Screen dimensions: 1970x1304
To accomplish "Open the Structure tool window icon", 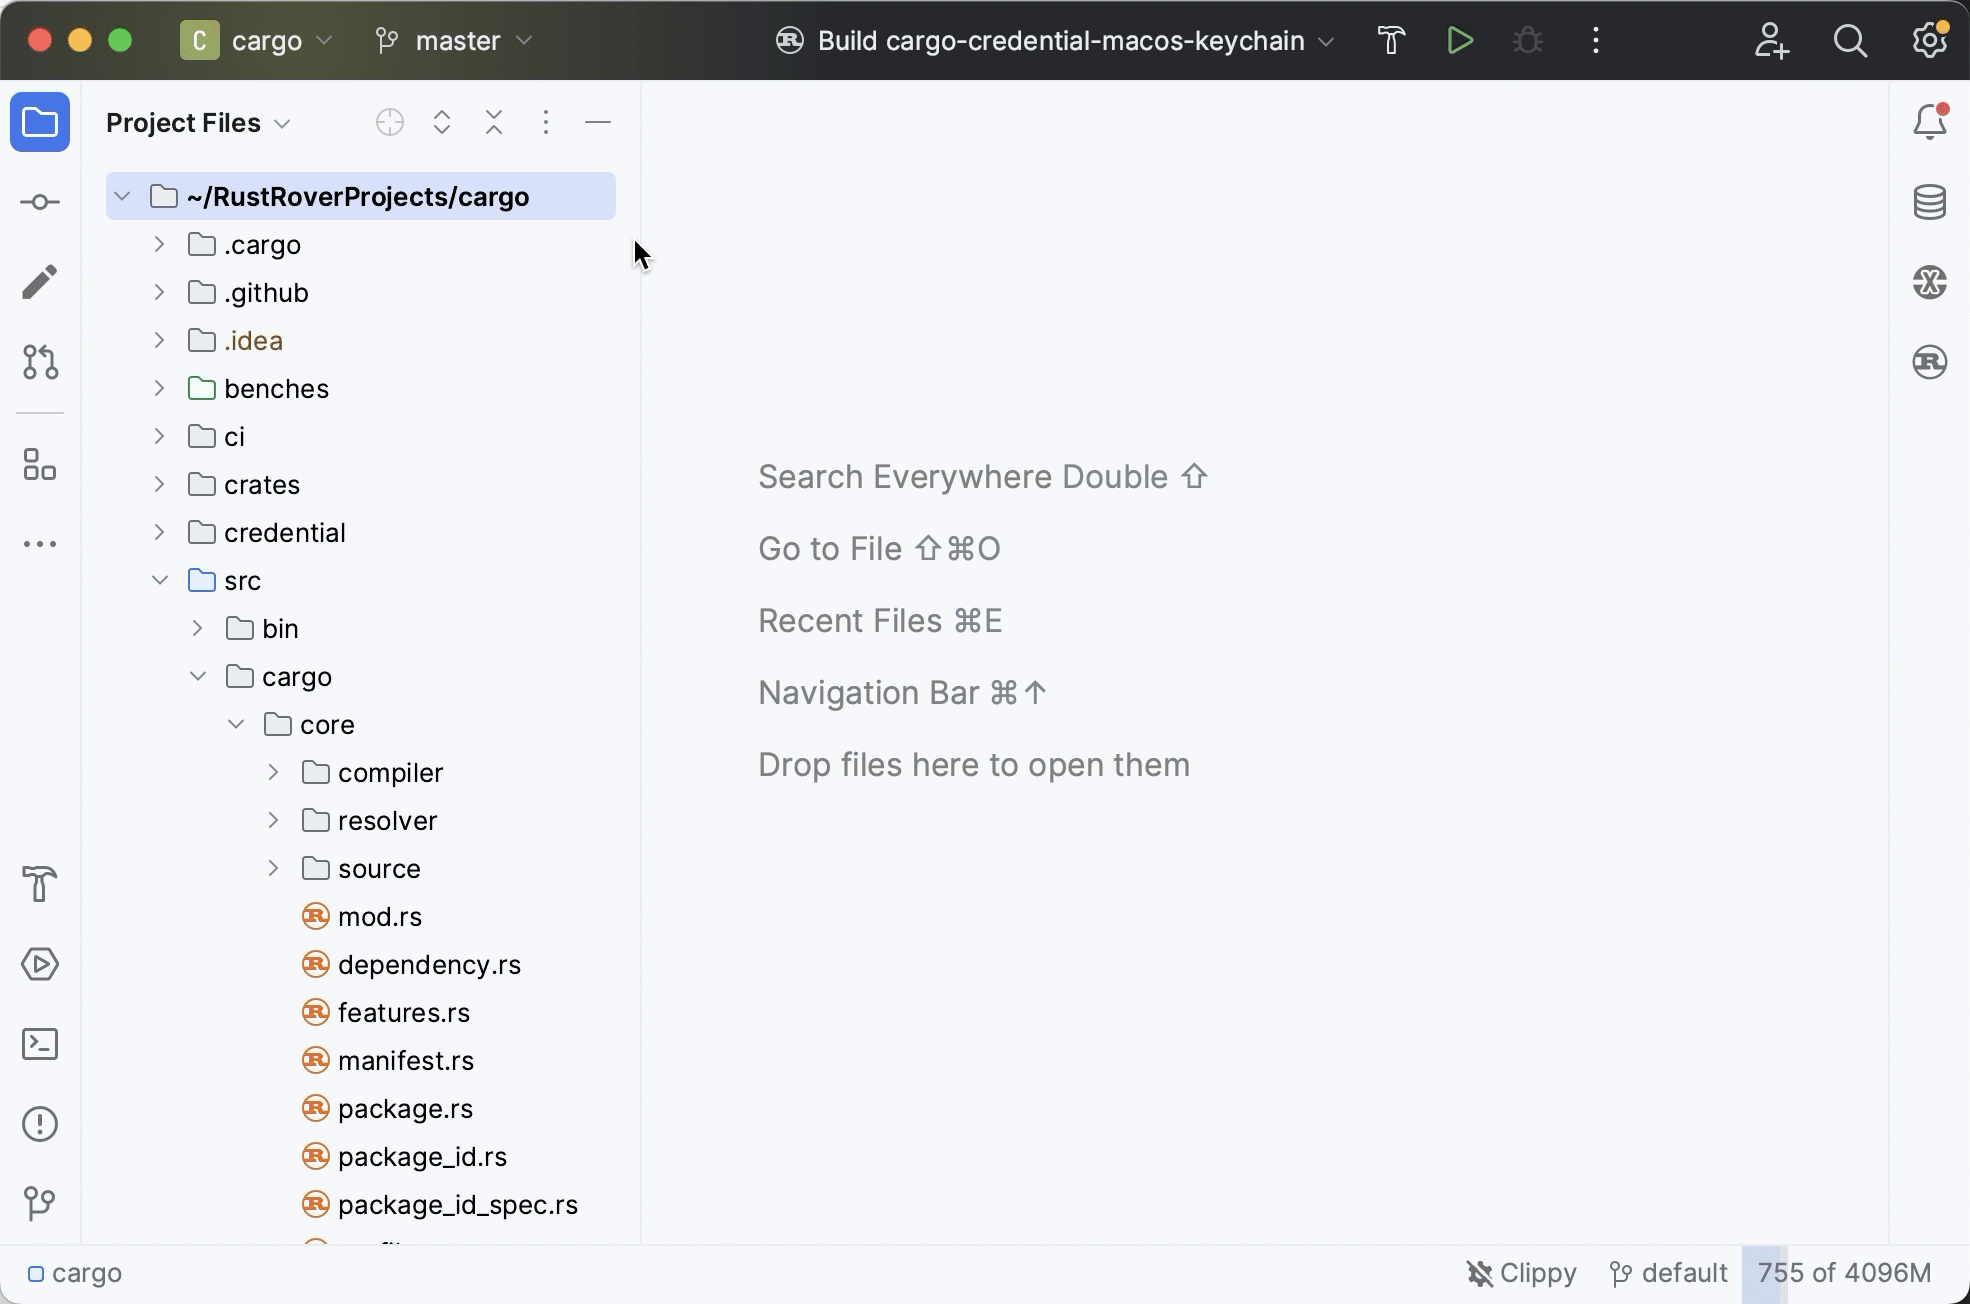I will click(40, 465).
